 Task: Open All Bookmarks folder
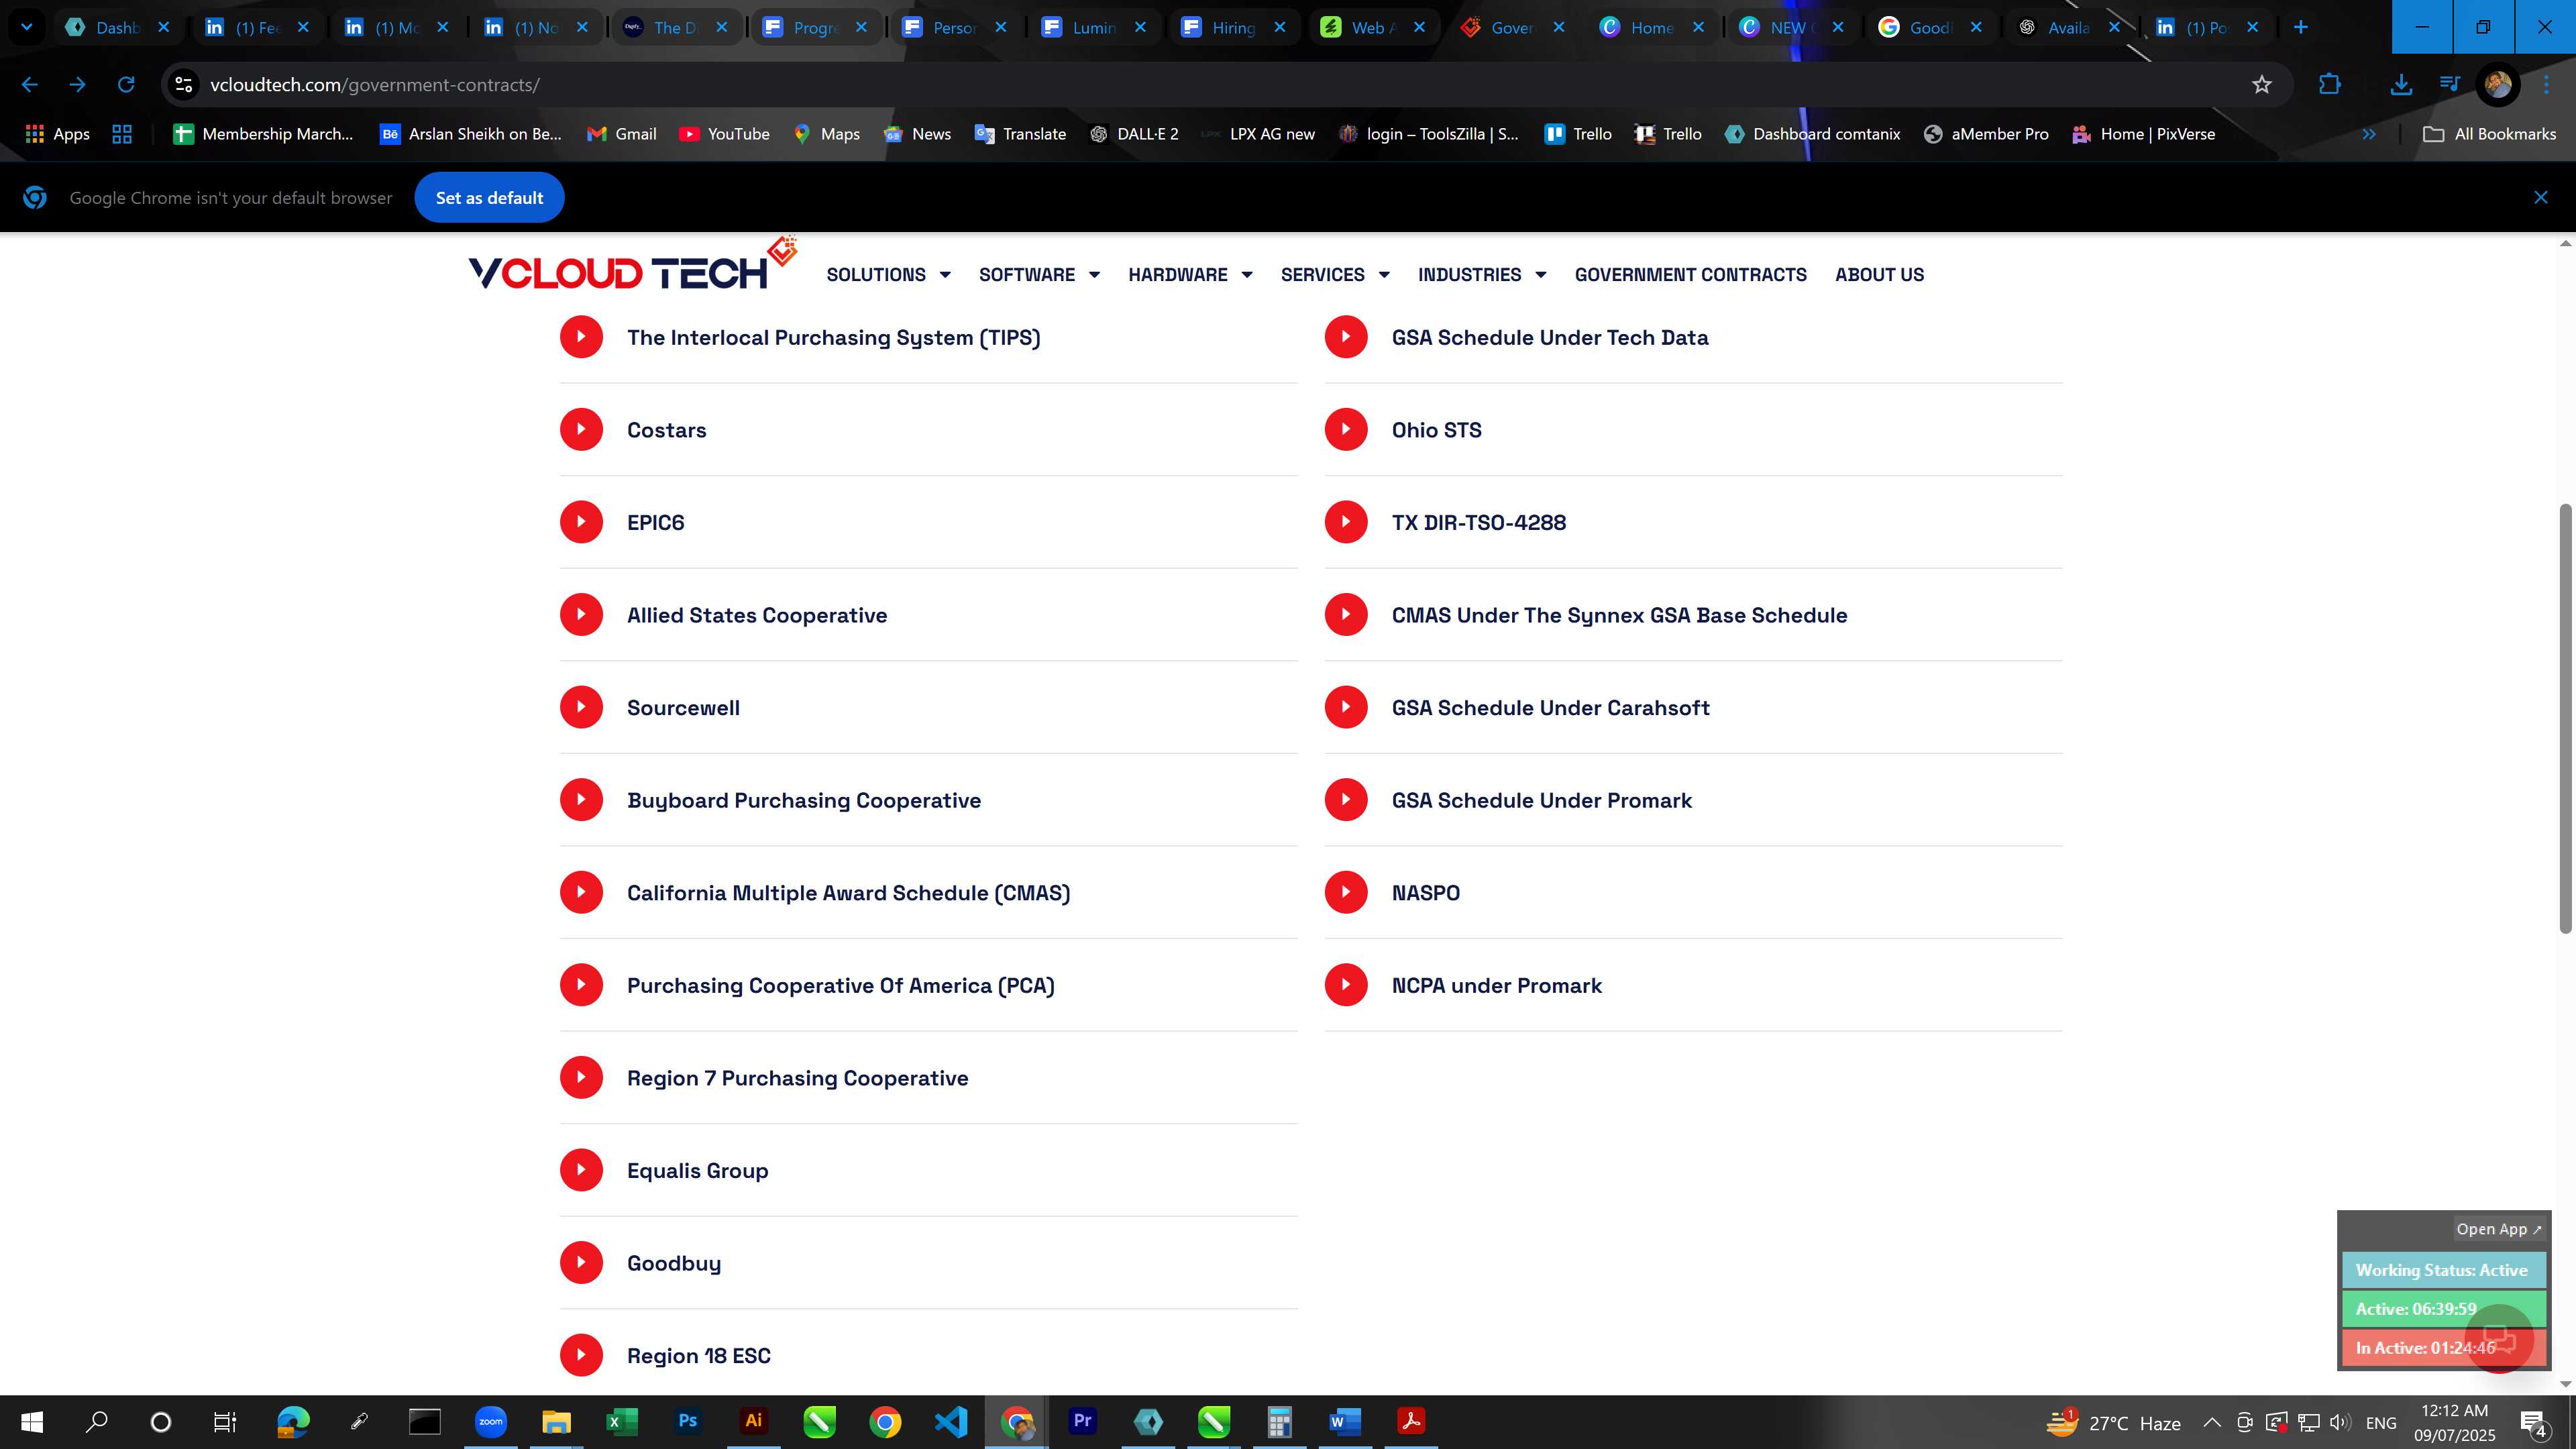click(2489, 134)
